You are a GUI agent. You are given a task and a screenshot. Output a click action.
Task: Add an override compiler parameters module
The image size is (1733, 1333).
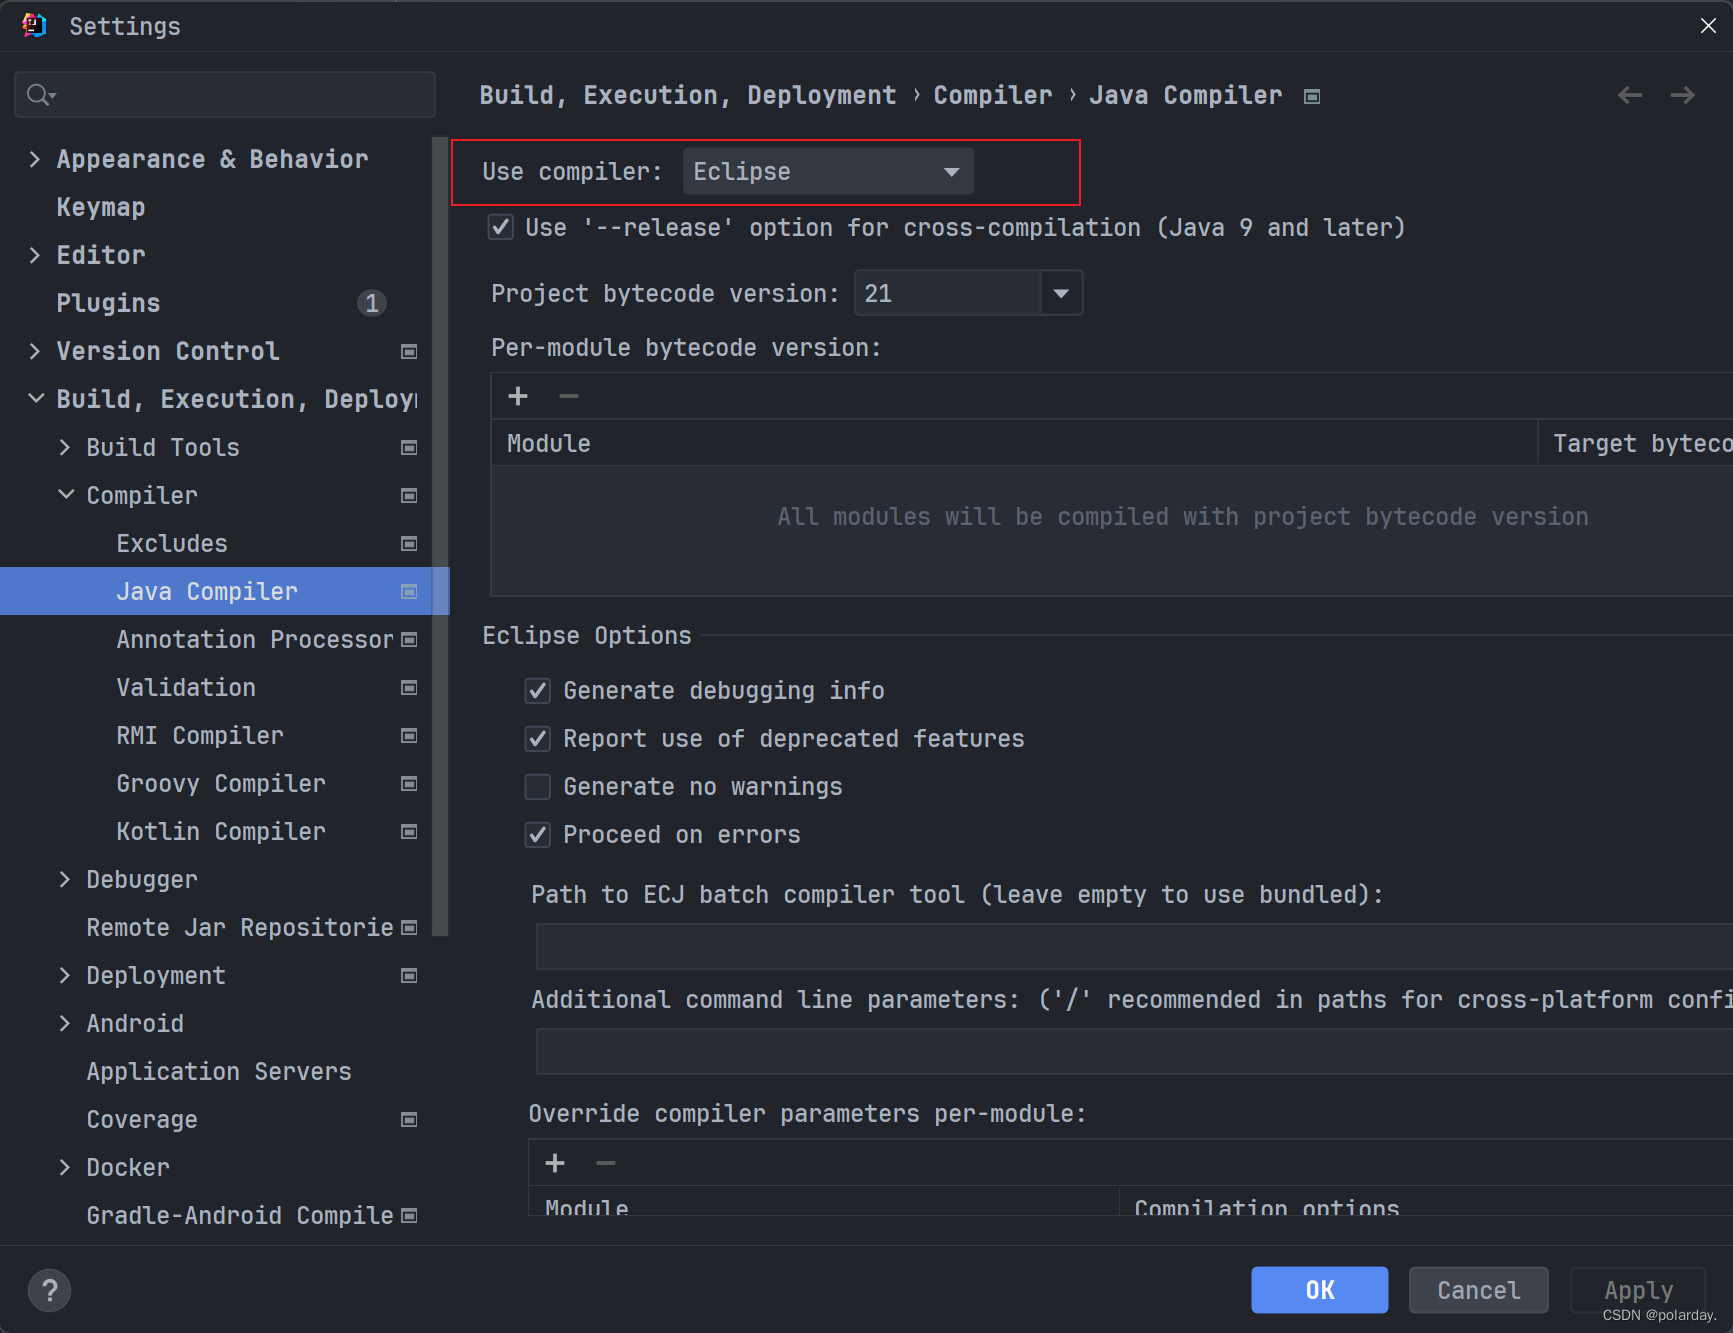pyautogui.click(x=555, y=1163)
